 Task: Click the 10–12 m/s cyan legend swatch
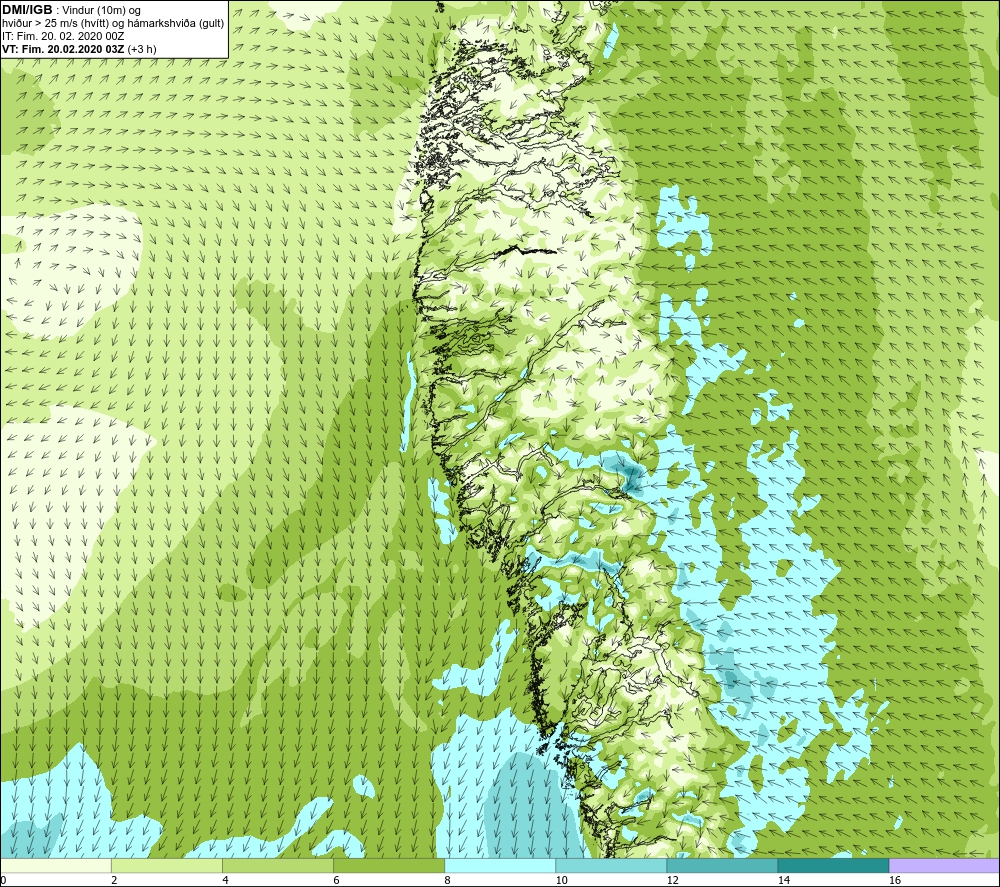(x=611, y=866)
